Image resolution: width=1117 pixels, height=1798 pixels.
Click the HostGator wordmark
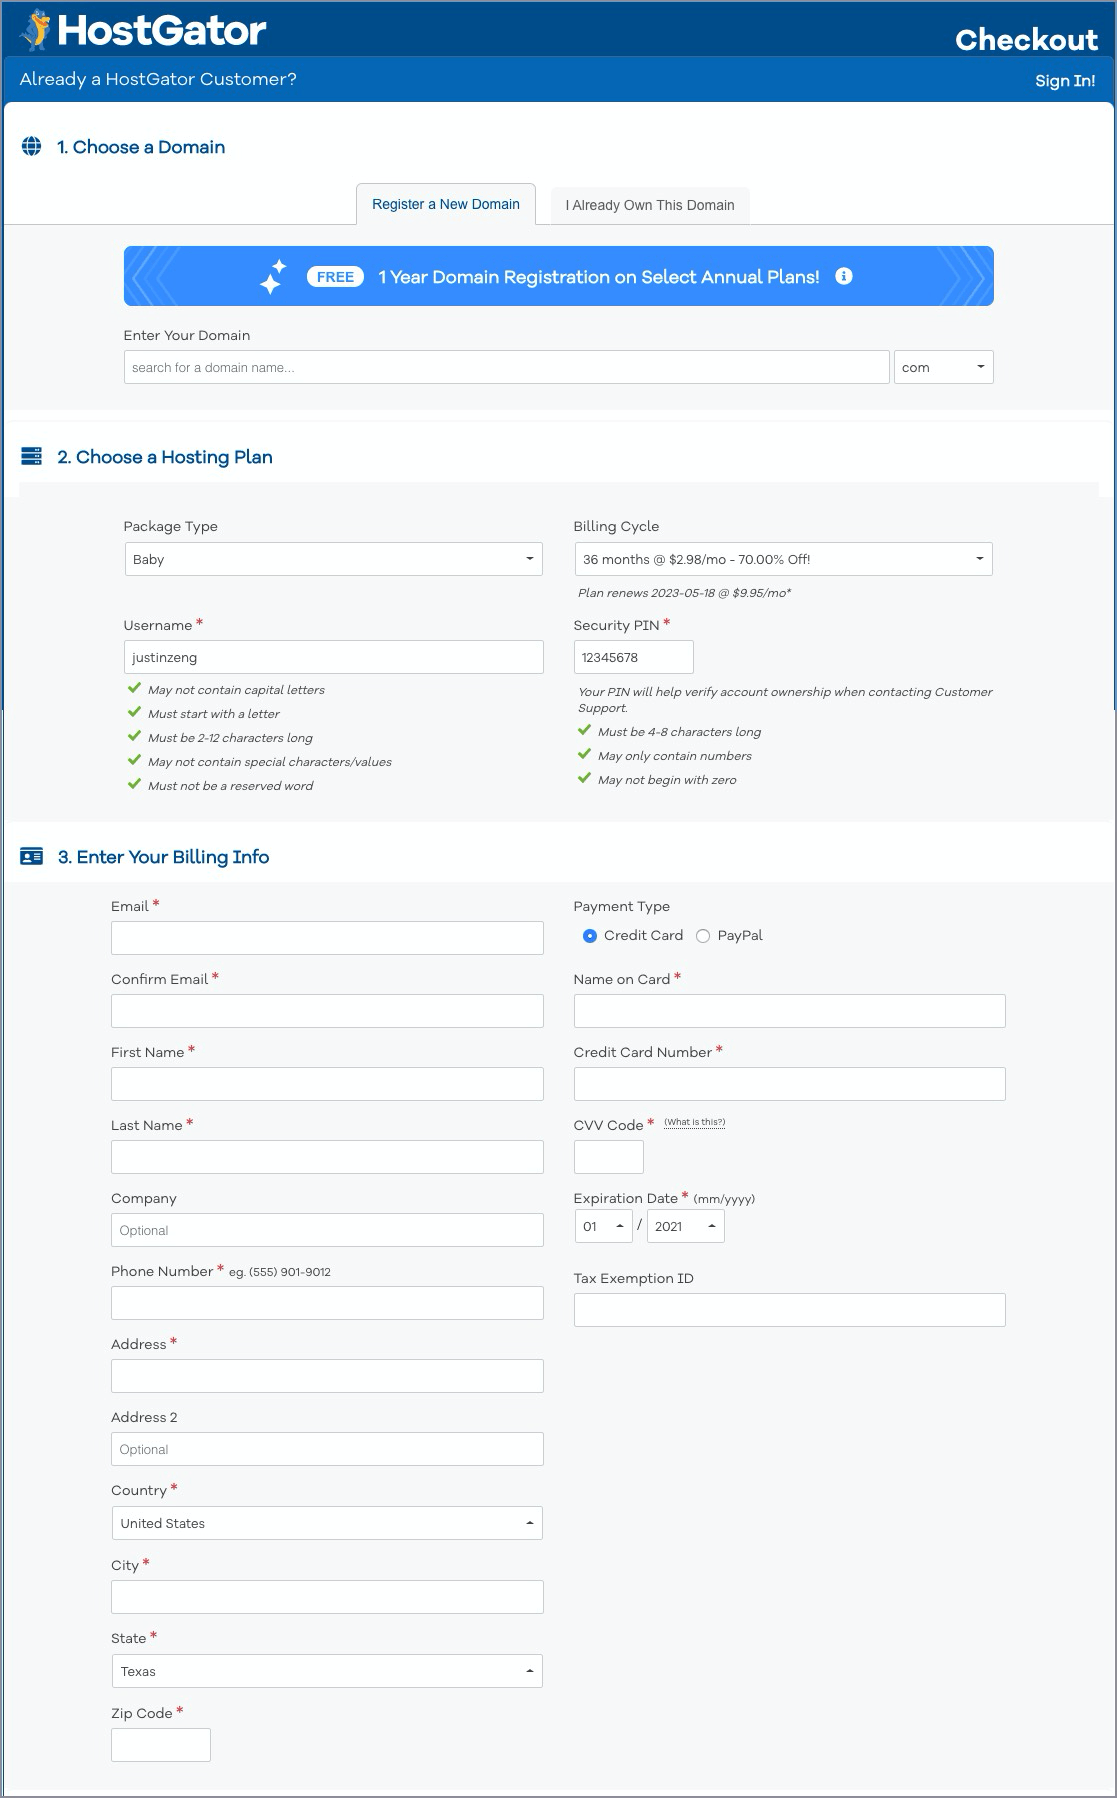(x=162, y=31)
